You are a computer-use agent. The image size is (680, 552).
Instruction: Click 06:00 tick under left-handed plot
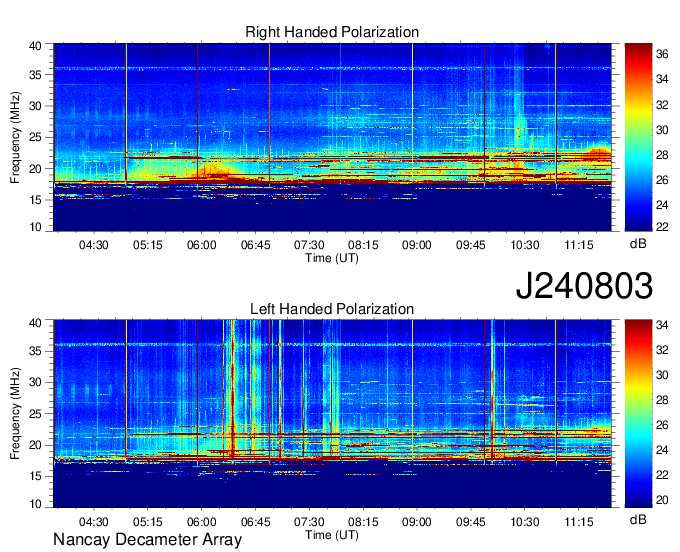pos(202,521)
